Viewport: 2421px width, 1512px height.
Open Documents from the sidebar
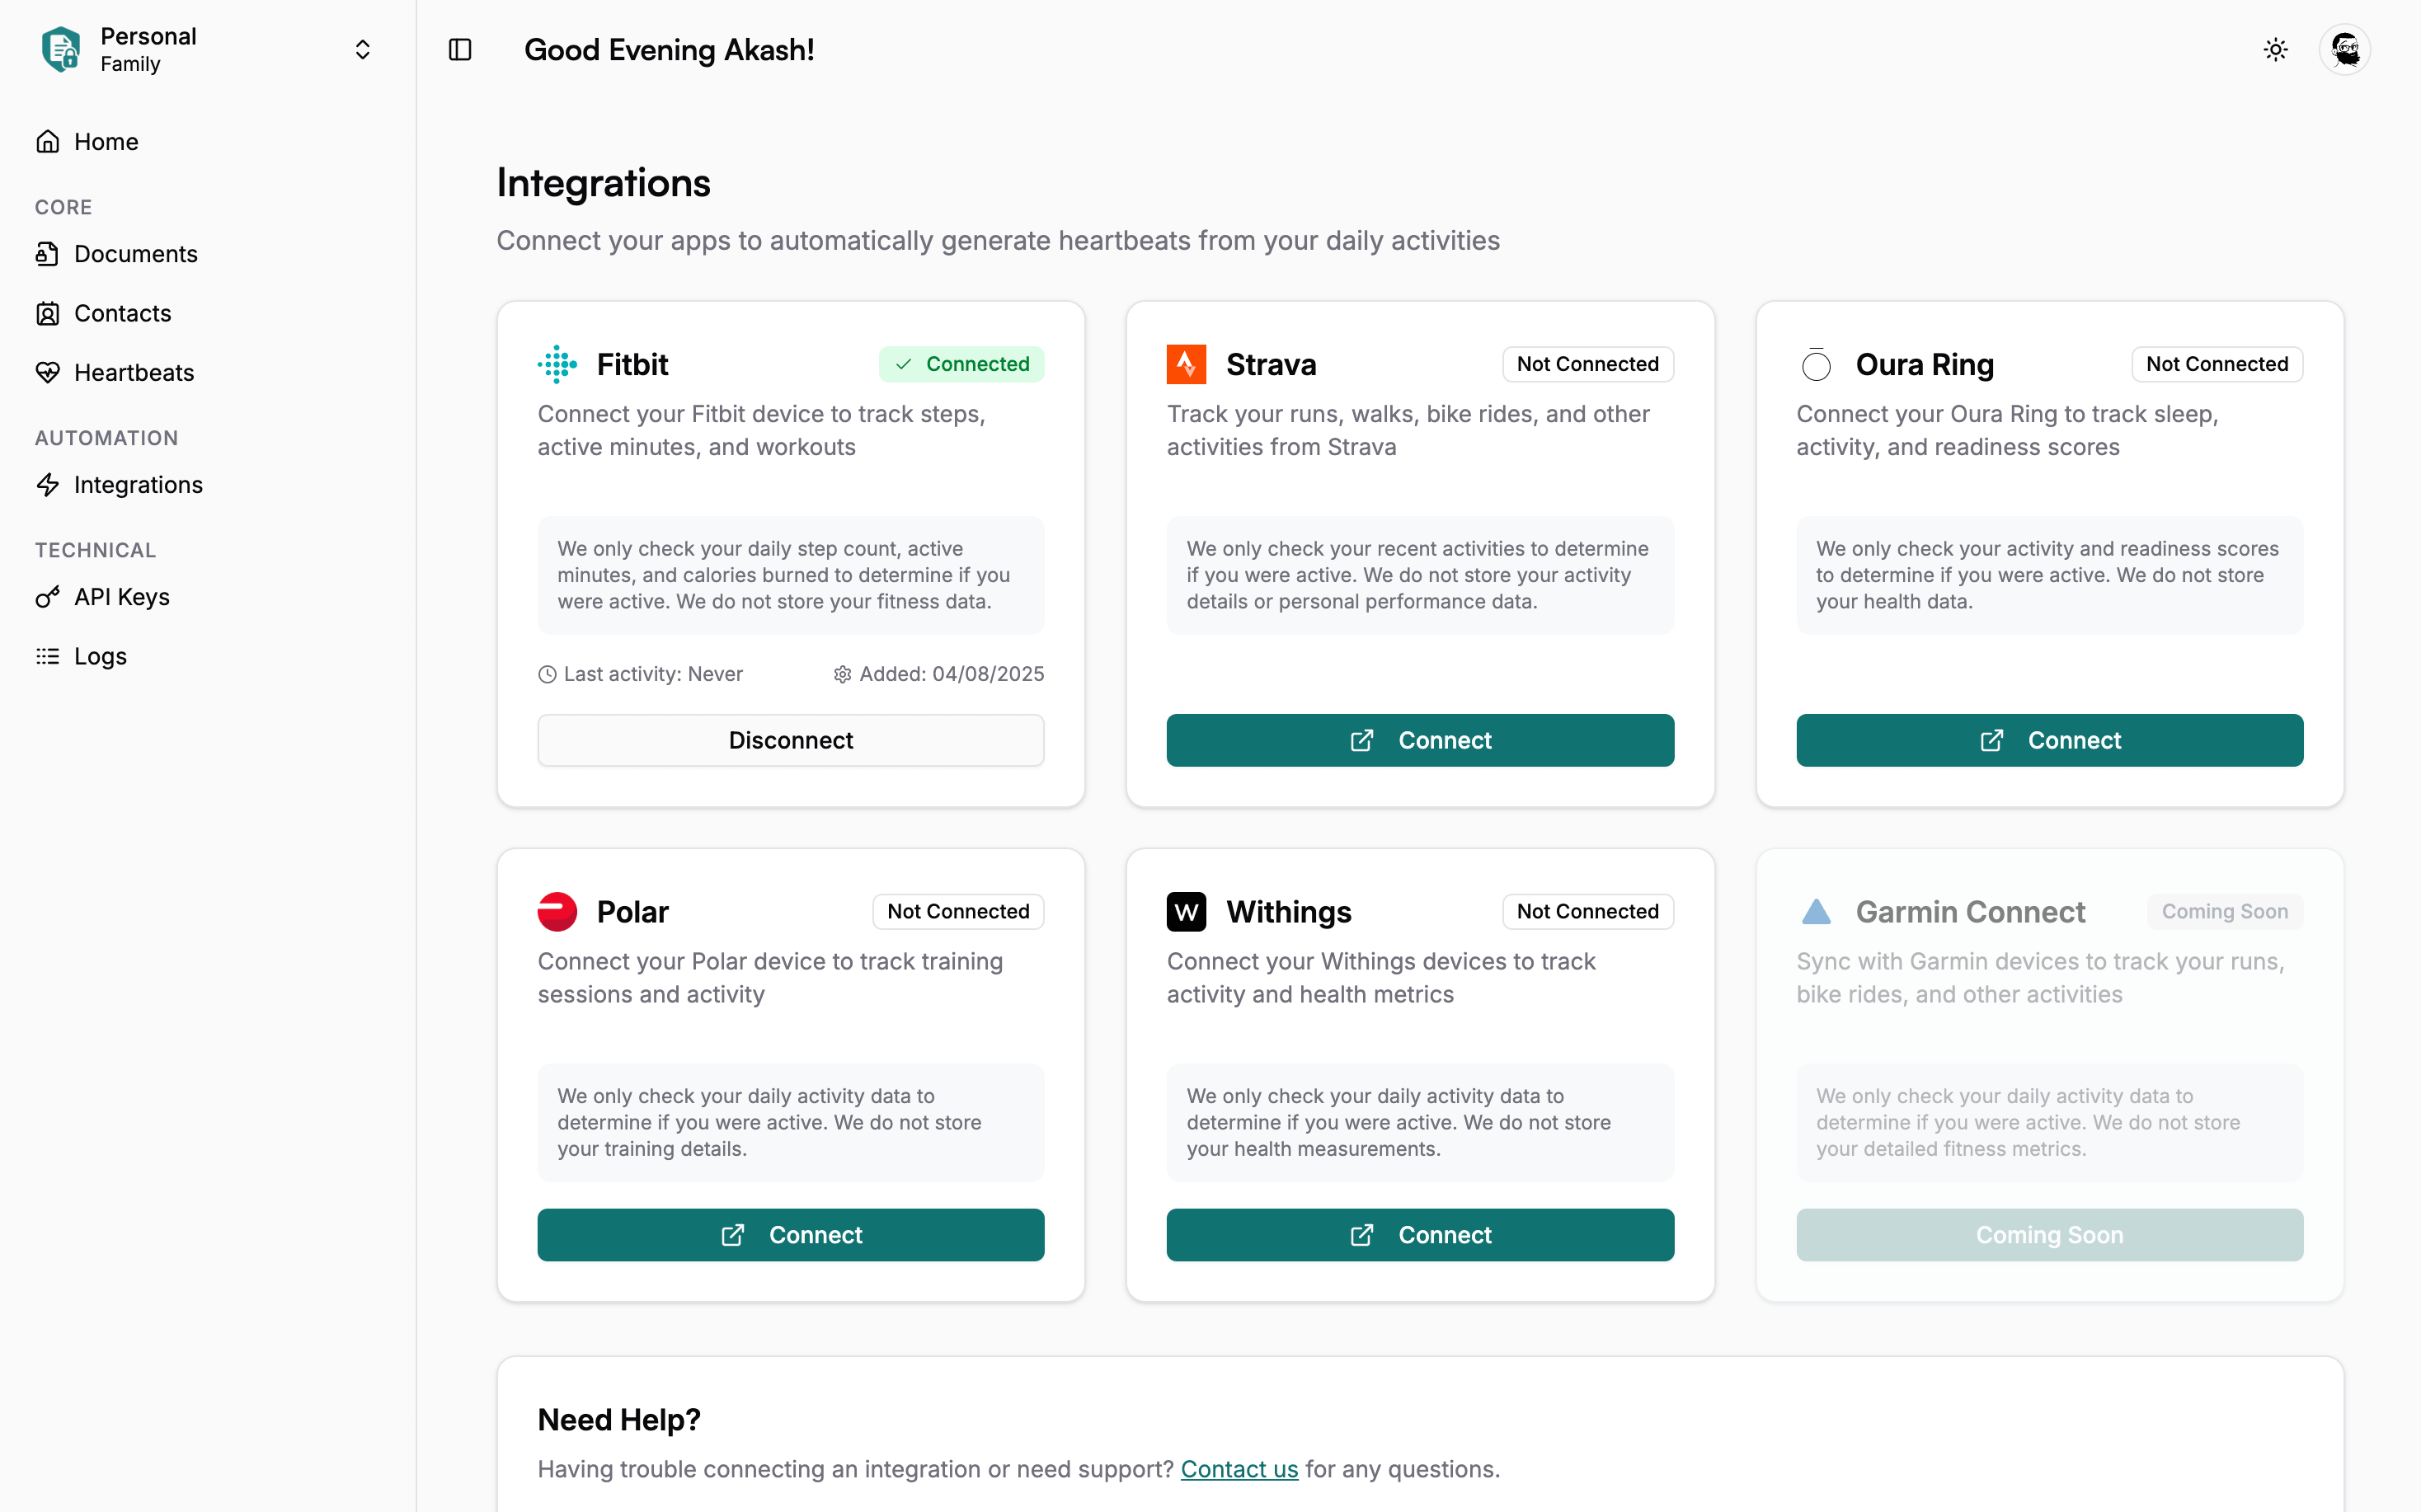135,254
